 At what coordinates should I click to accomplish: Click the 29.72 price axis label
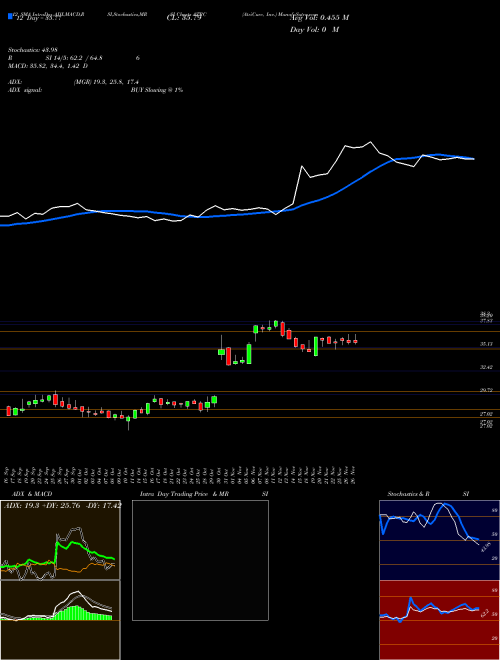486,390
